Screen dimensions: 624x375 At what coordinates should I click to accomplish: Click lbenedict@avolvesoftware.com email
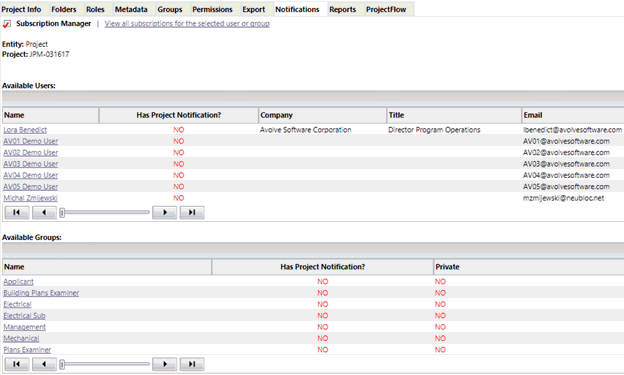click(x=572, y=130)
